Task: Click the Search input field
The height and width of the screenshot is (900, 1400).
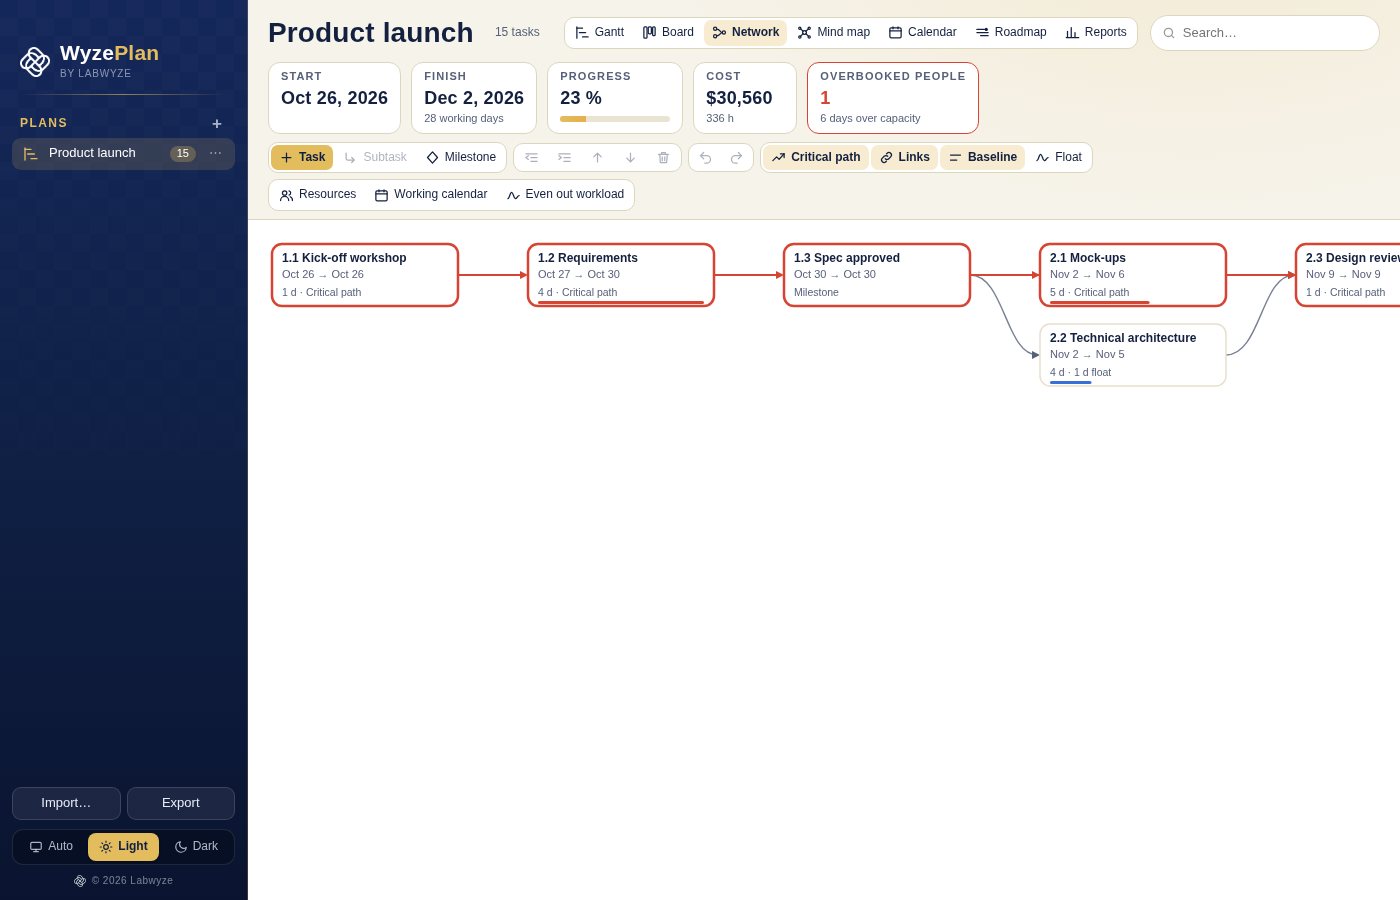Action: tap(1265, 33)
